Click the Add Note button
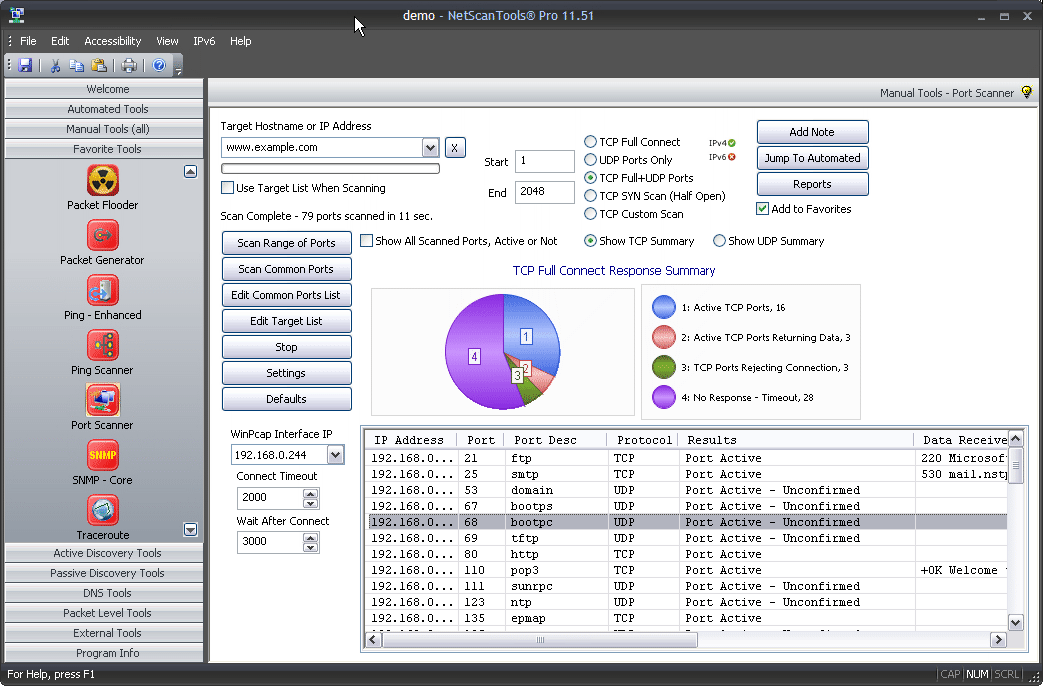Image resolution: width=1043 pixels, height=686 pixels. (x=812, y=132)
